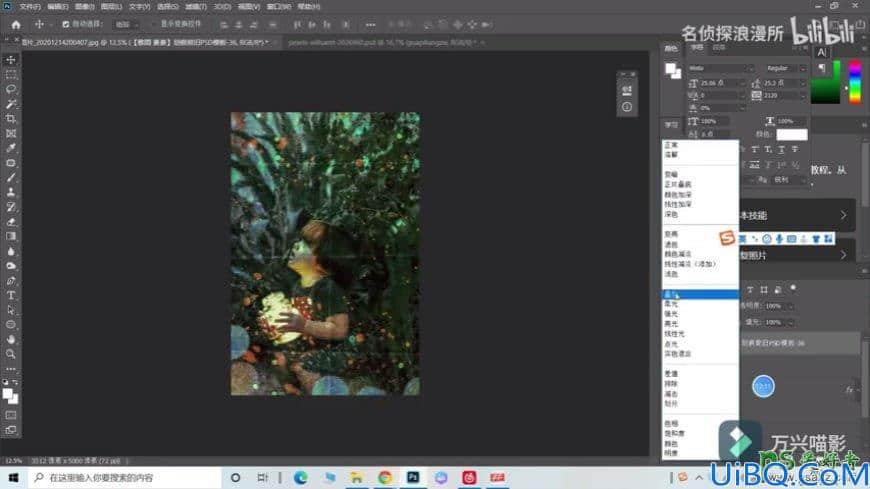Open the three-dots align options menu
Viewport: 870px width, 489px height.
tap(370, 24)
